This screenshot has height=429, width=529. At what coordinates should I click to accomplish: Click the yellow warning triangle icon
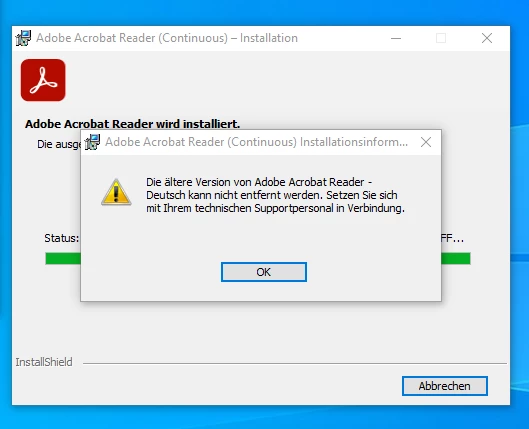click(x=116, y=192)
